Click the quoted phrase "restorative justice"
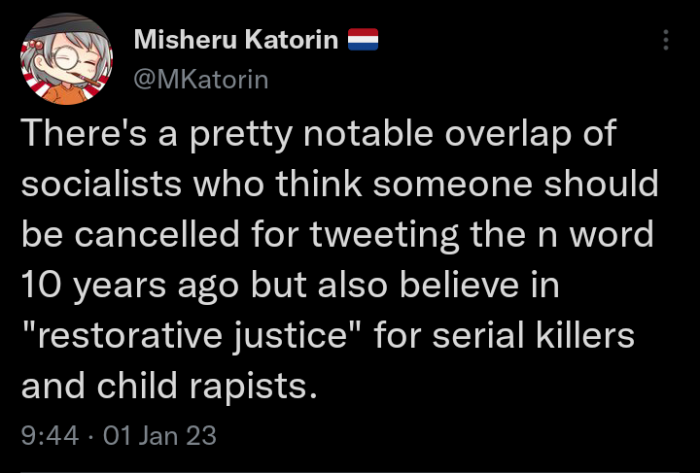This screenshot has width=700, height=473. [190, 336]
